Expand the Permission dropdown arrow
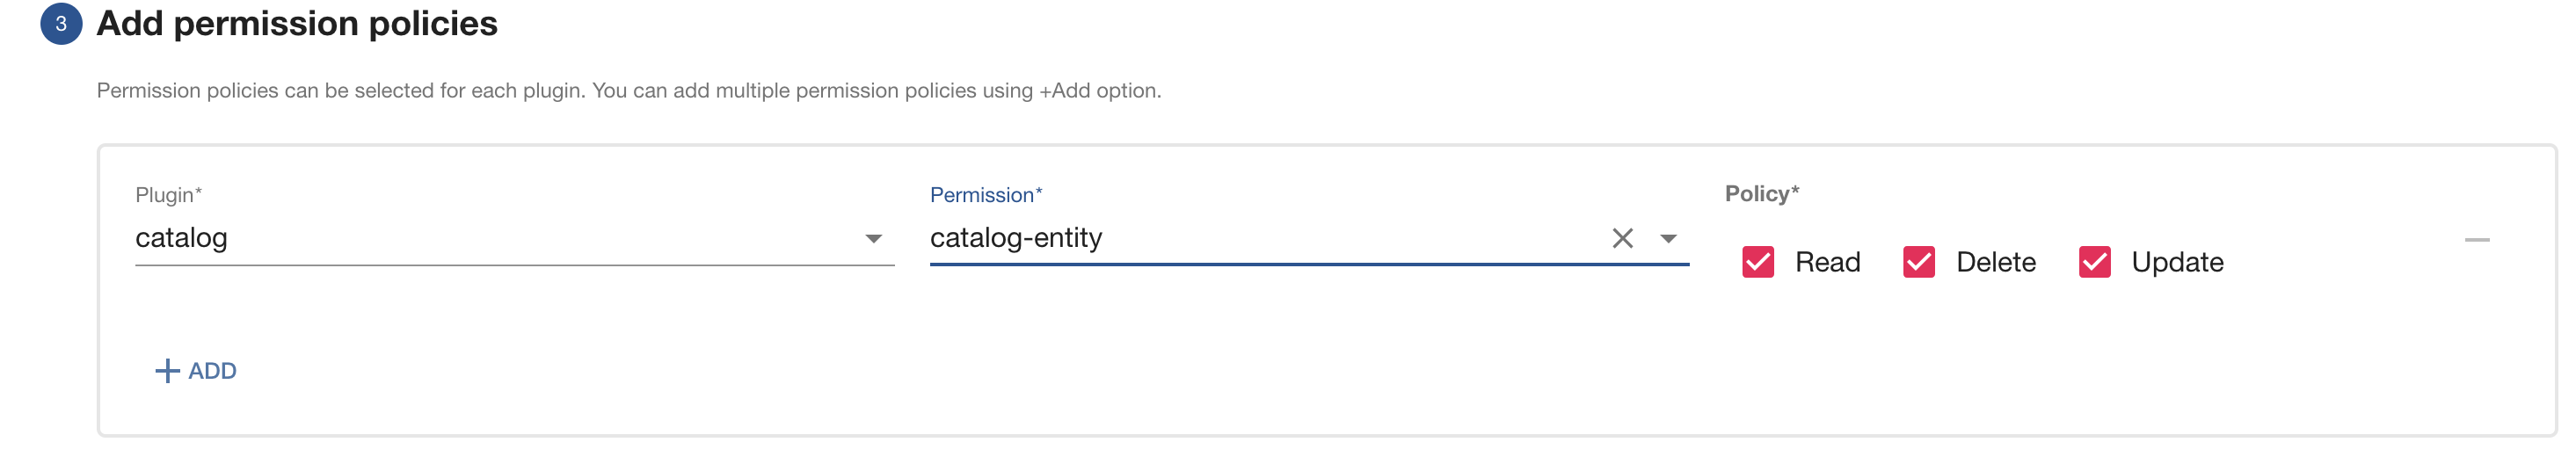This screenshot has width=2576, height=464. pyautogui.click(x=1668, y=238)
